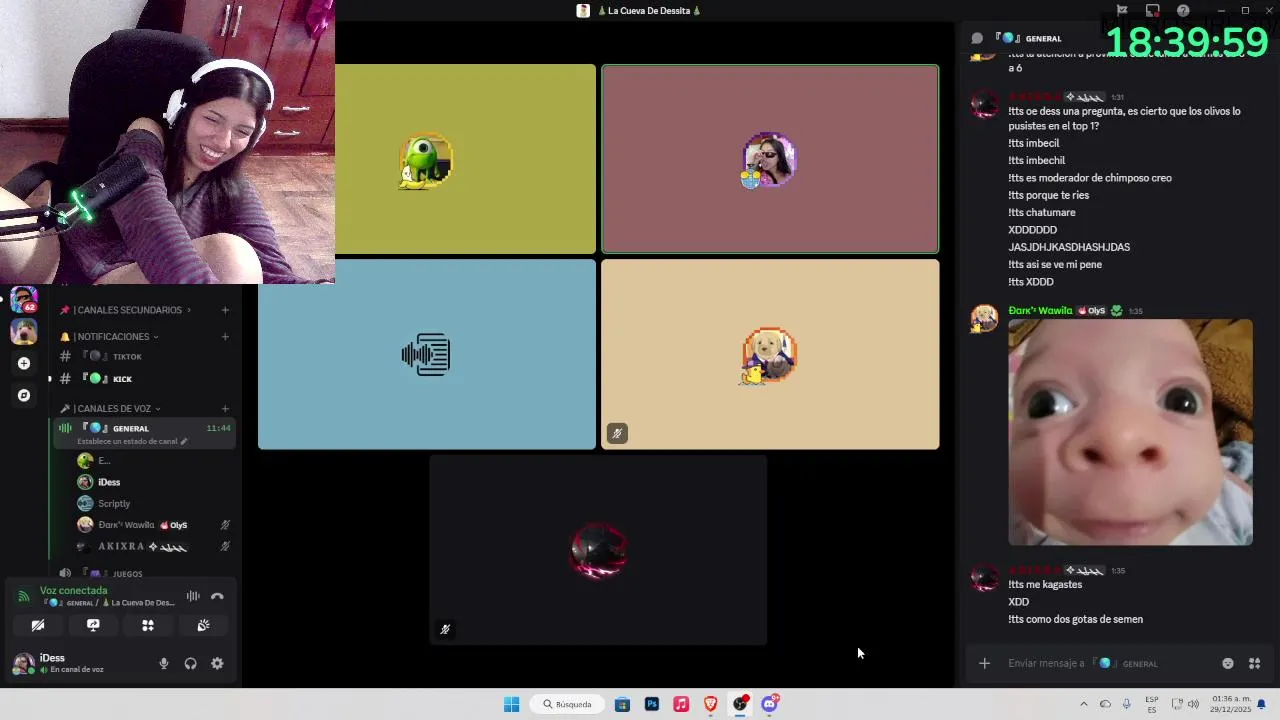Open OBS Studio taskbar icon

pyautogui.click(x=740, y=704)
